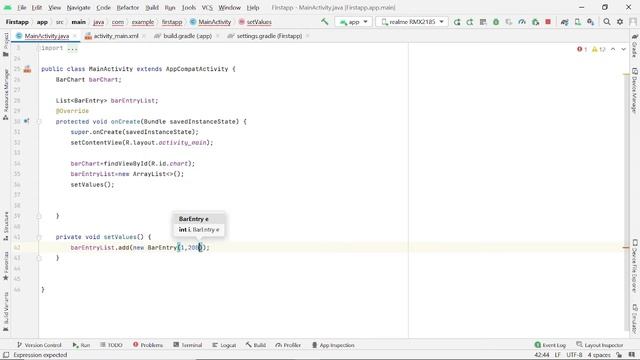Close the MainActivity.java tab
Viewport: 640px width, 360px height.
pyautogui.click(x=75, y=36)
